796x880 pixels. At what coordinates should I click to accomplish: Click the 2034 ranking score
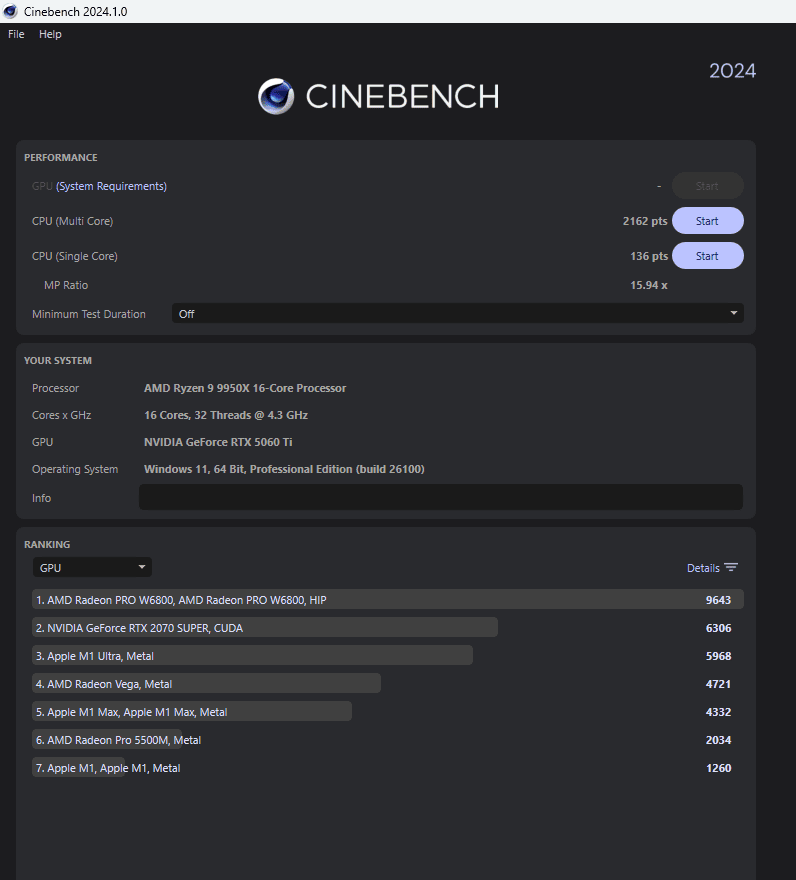(719, 740)
